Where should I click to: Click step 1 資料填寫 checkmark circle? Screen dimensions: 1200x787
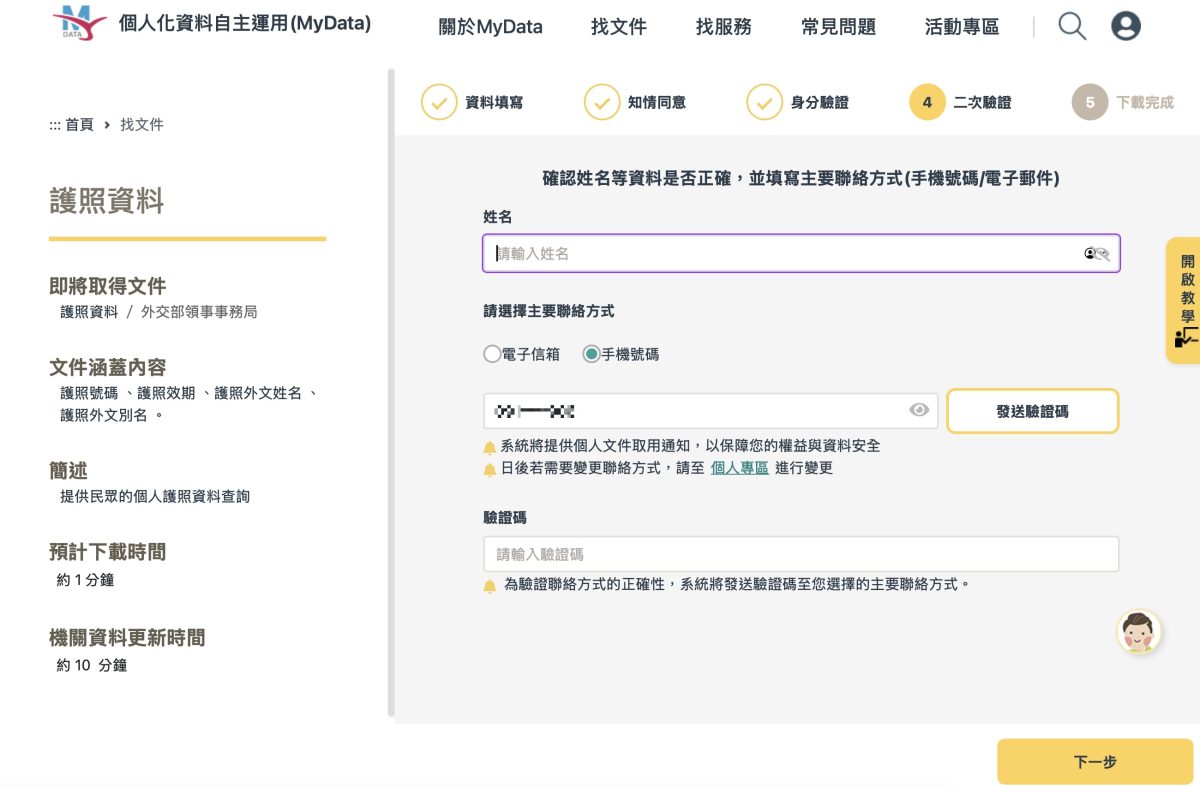(439, 102)
